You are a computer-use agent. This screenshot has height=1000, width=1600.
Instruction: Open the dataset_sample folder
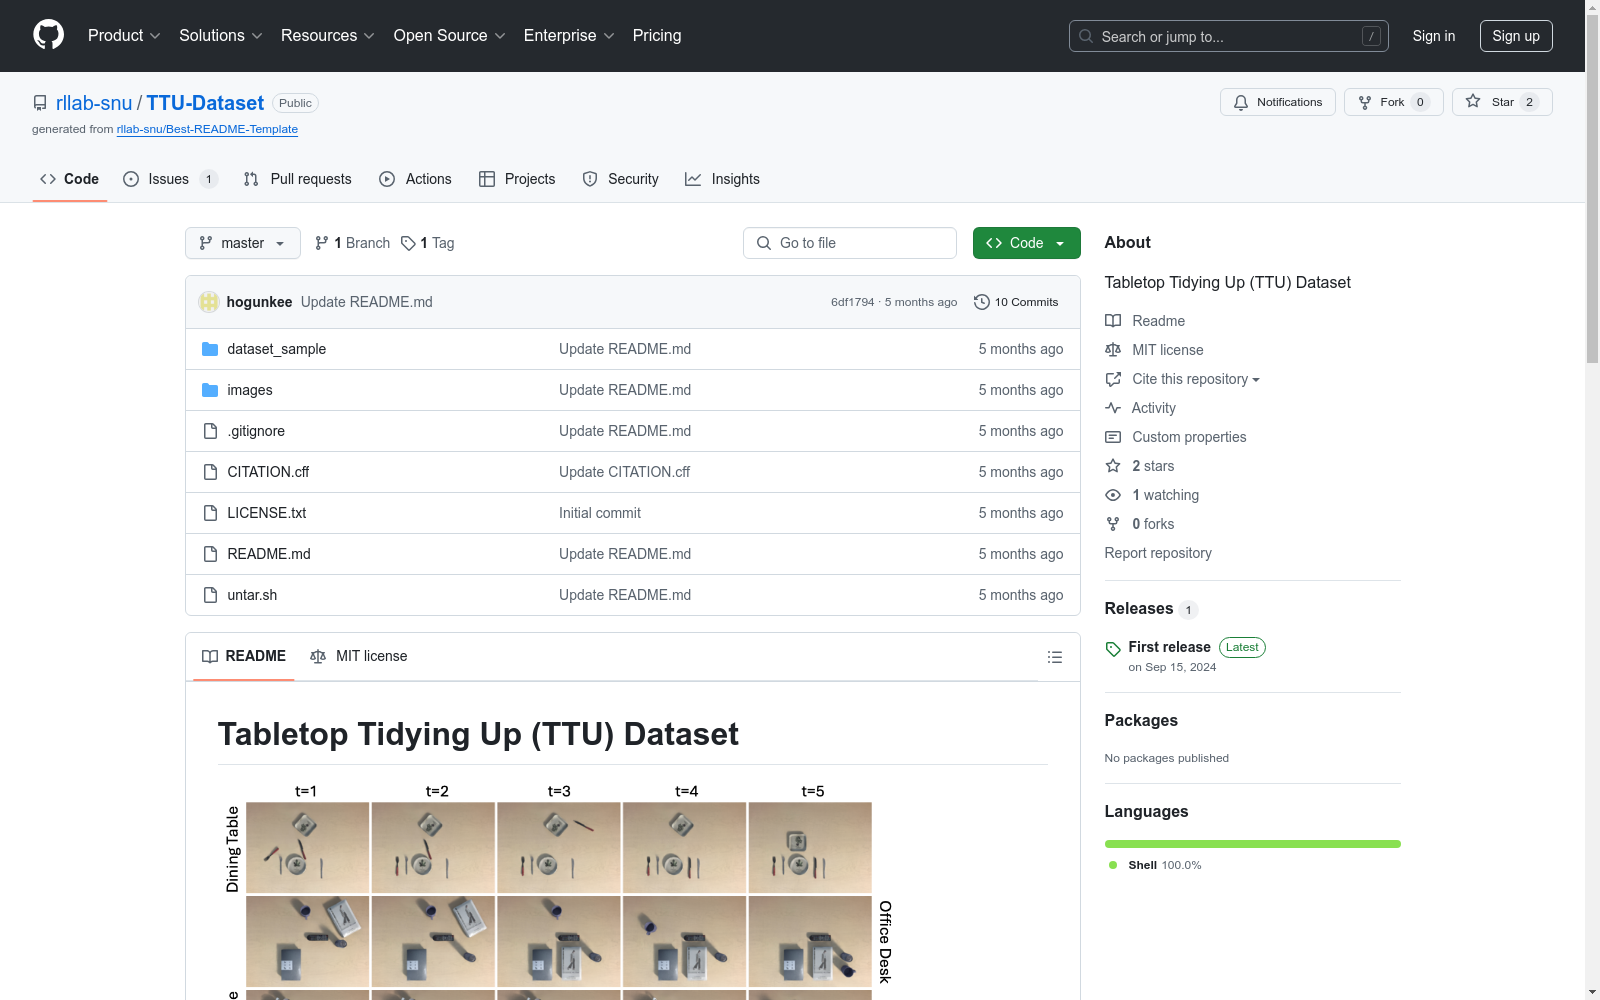(276, 349)
